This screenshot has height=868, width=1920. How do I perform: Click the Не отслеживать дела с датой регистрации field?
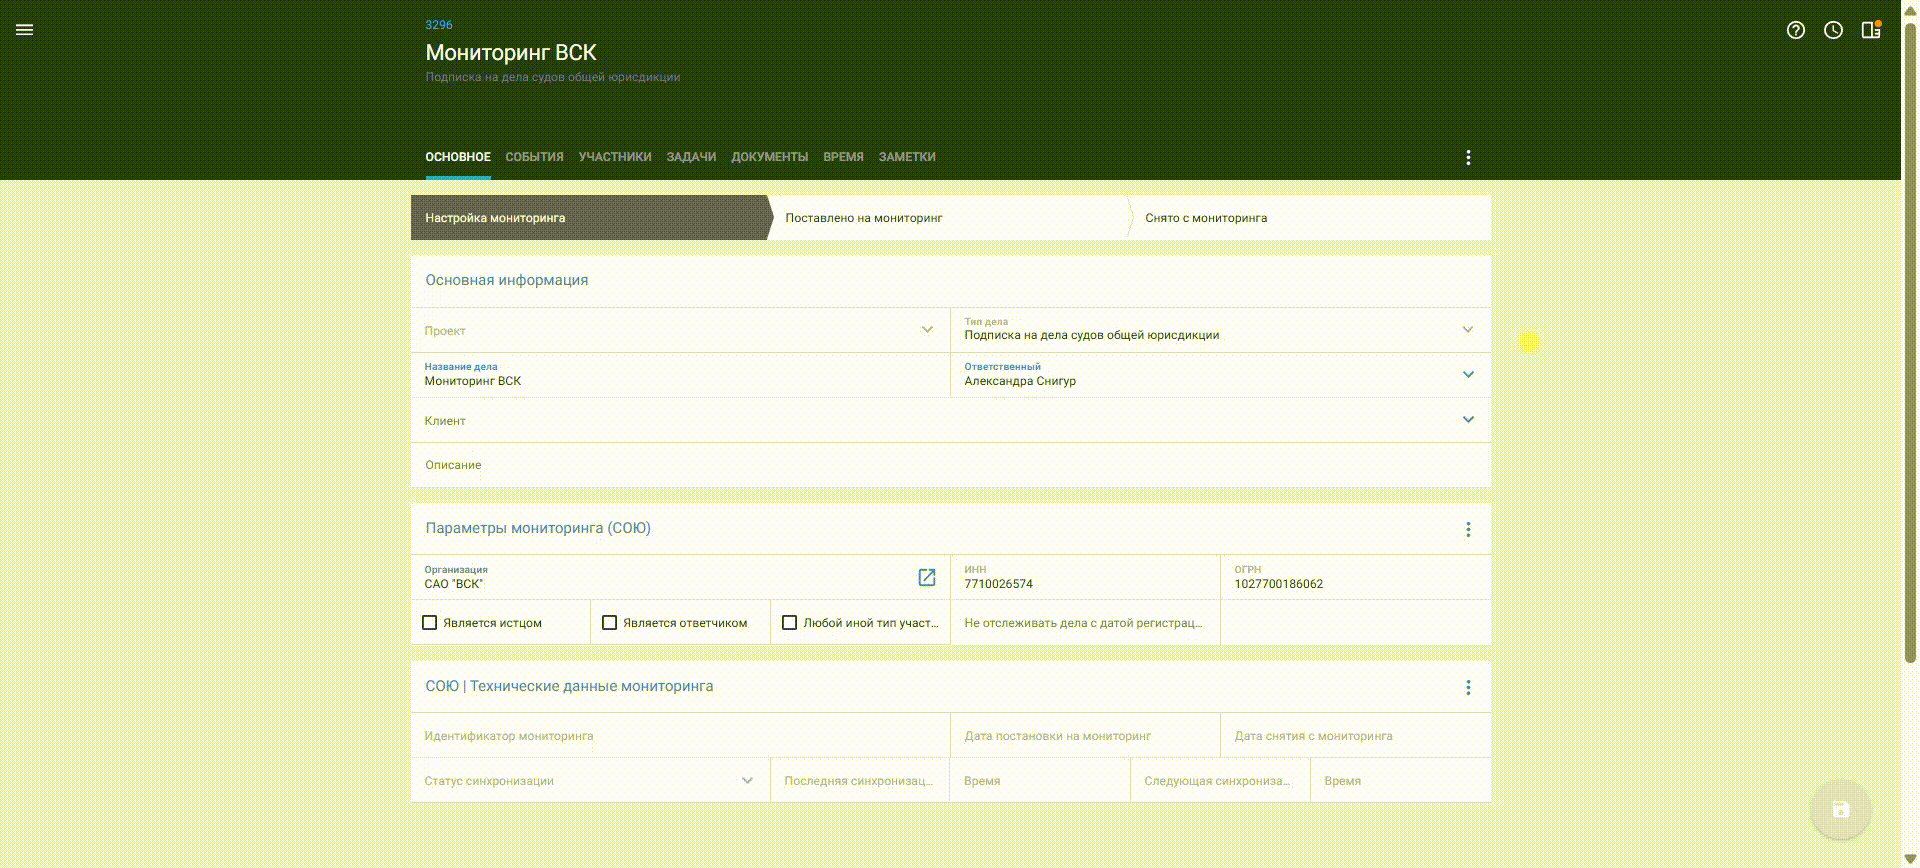1085,622
